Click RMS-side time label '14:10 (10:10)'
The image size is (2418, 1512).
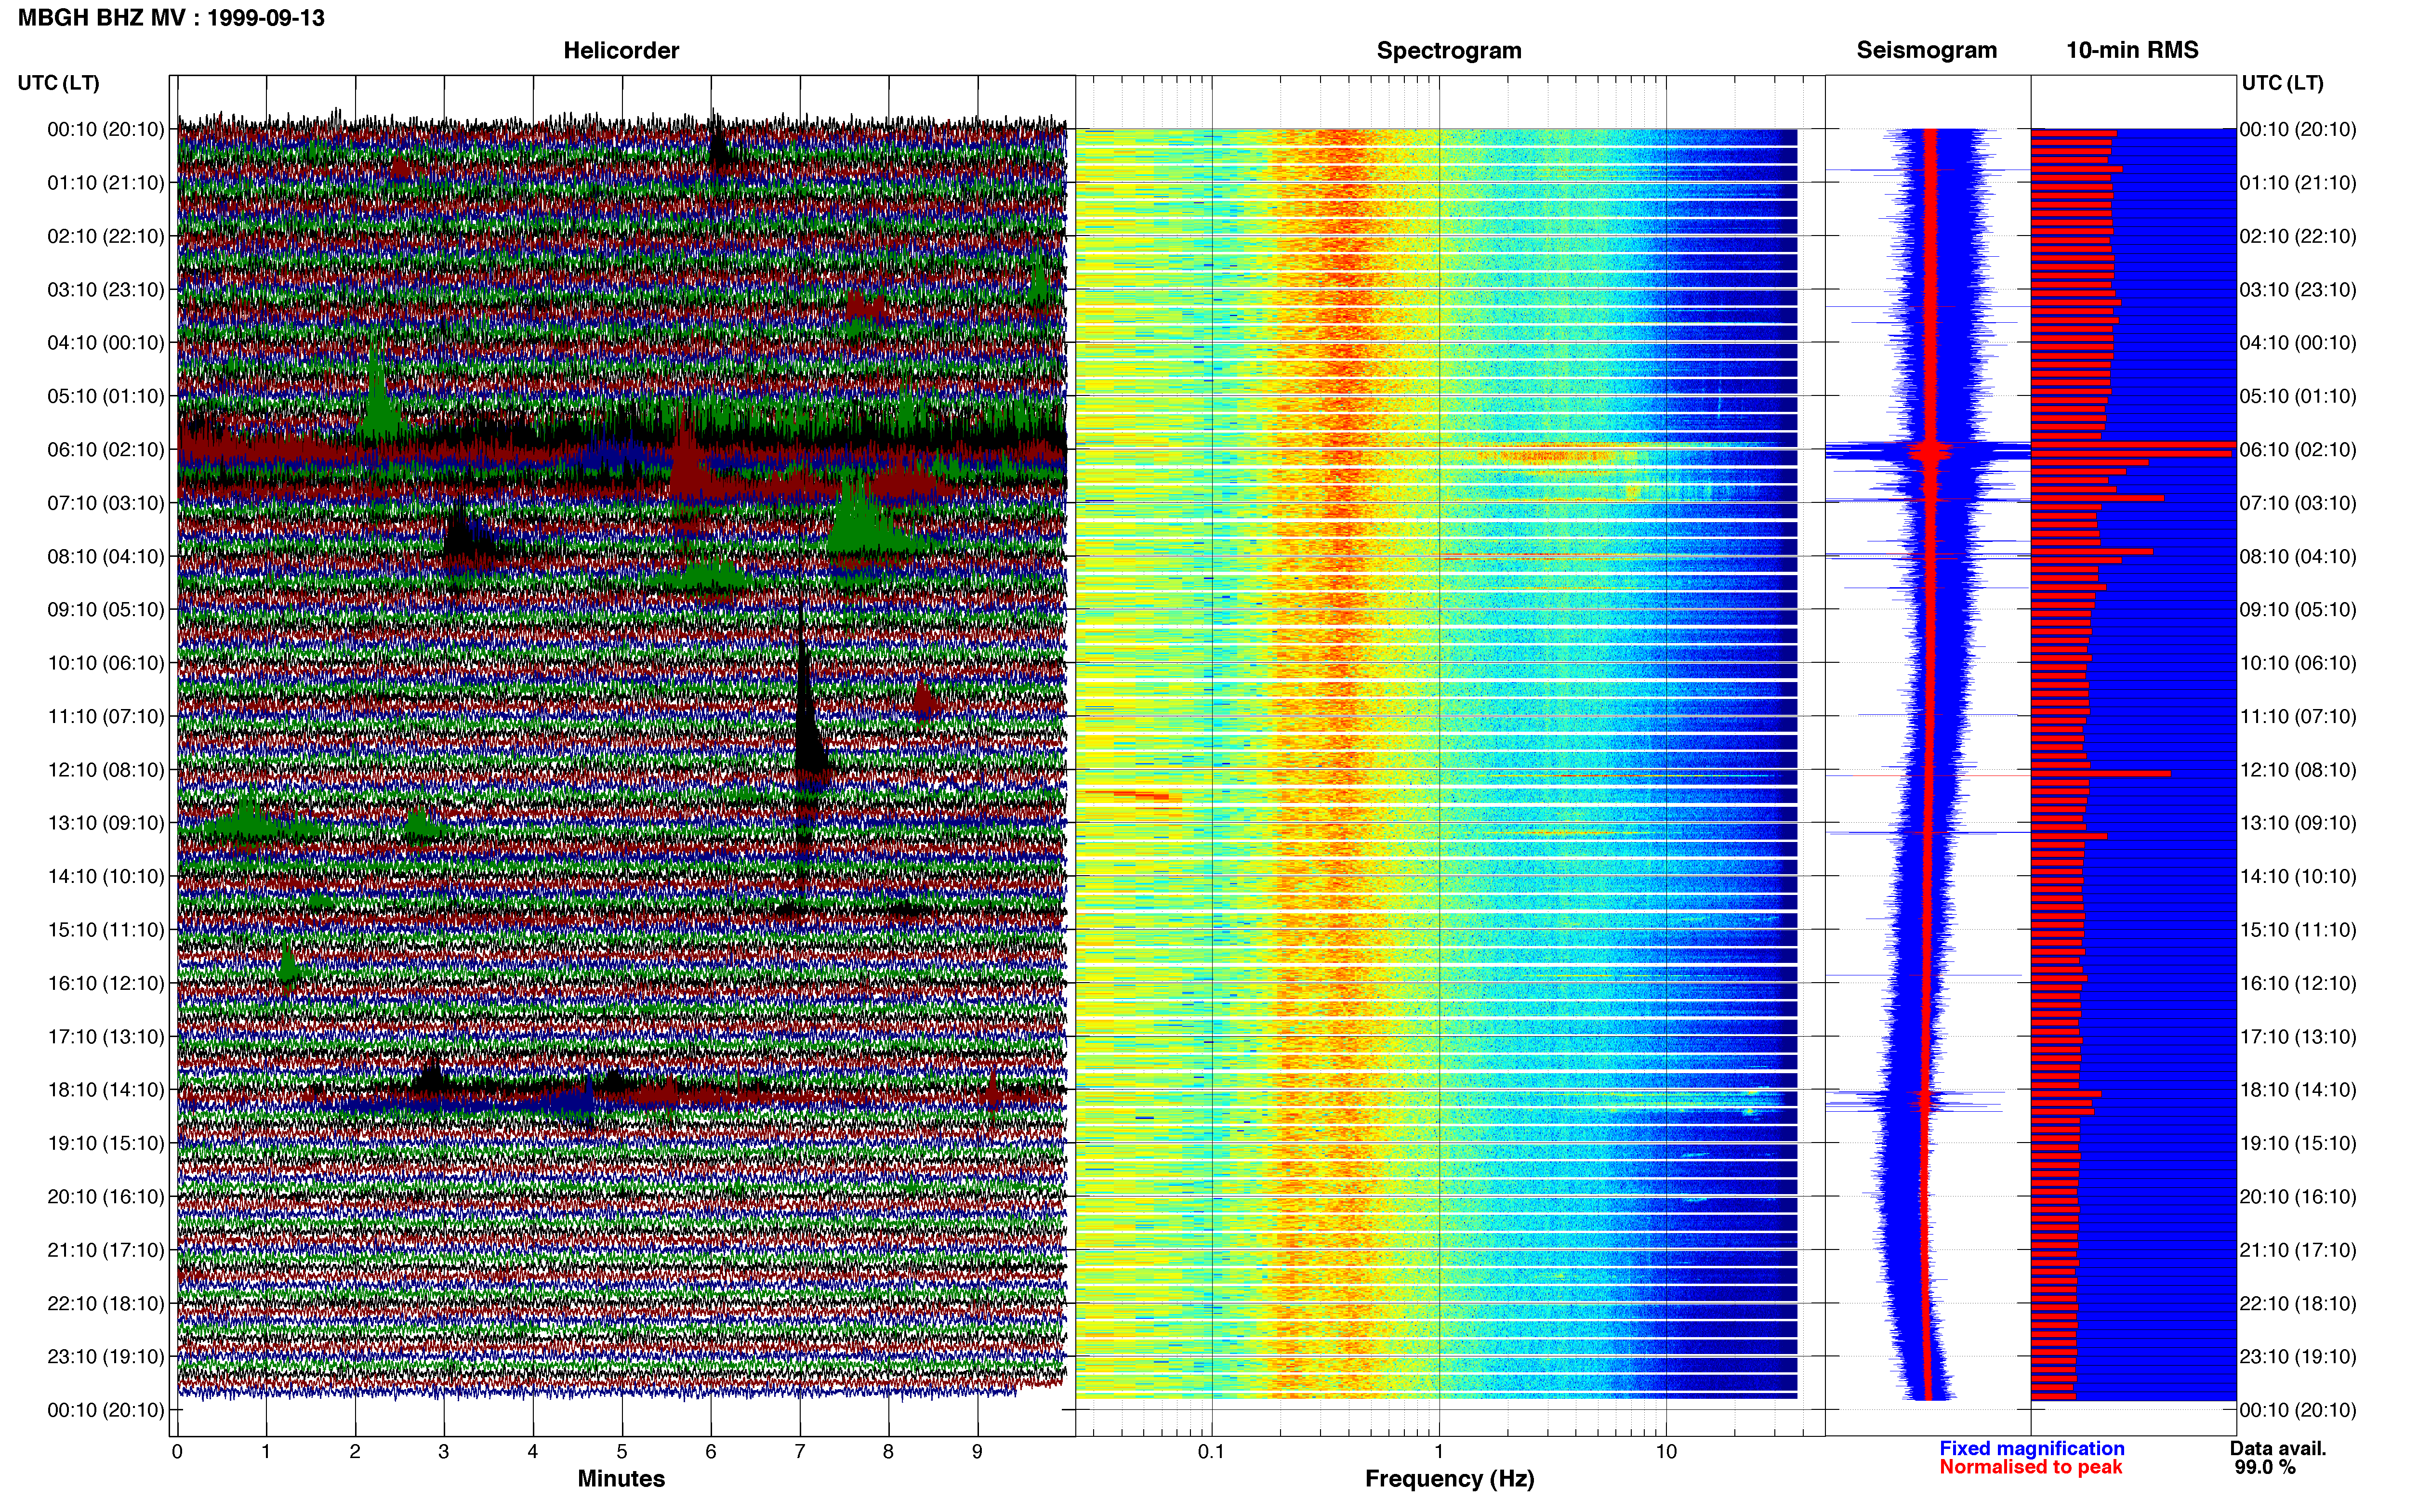[2298, 877]
